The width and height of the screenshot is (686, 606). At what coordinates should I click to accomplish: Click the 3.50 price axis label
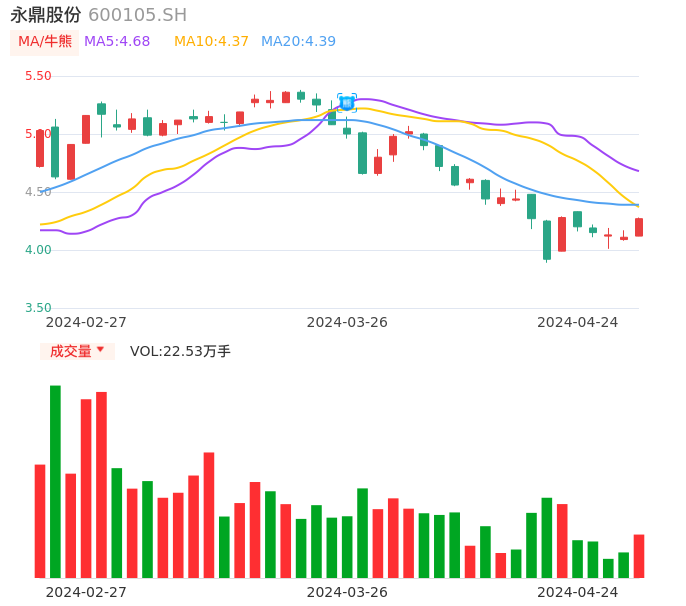[38, 308]
